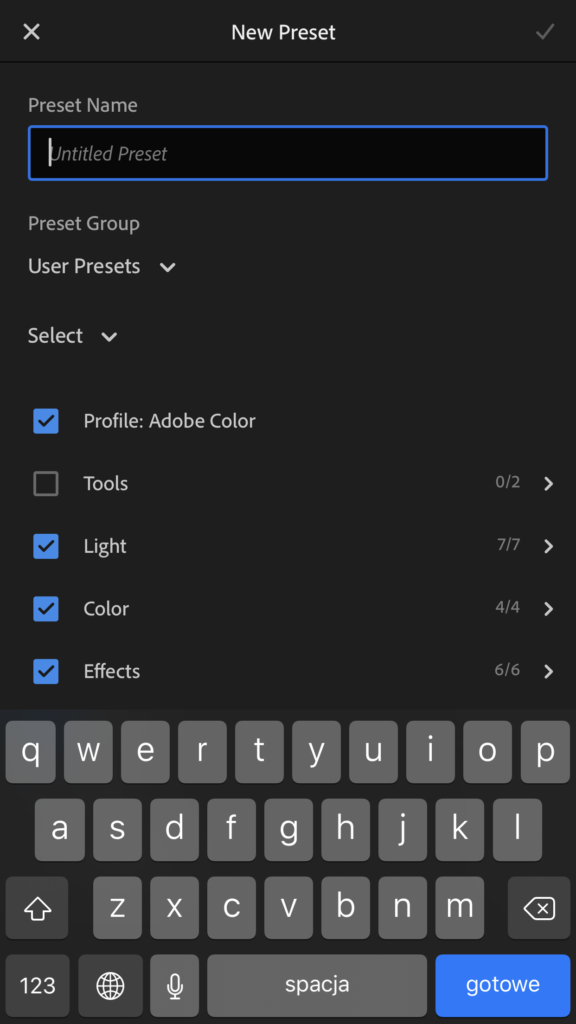Expand the Color settings details

[x=548, y=608]
